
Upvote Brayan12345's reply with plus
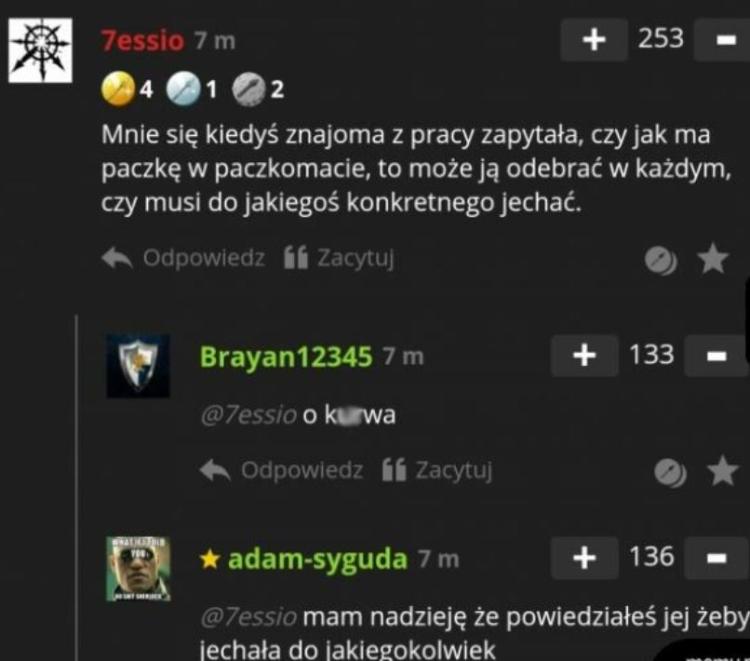click(585, 356)
